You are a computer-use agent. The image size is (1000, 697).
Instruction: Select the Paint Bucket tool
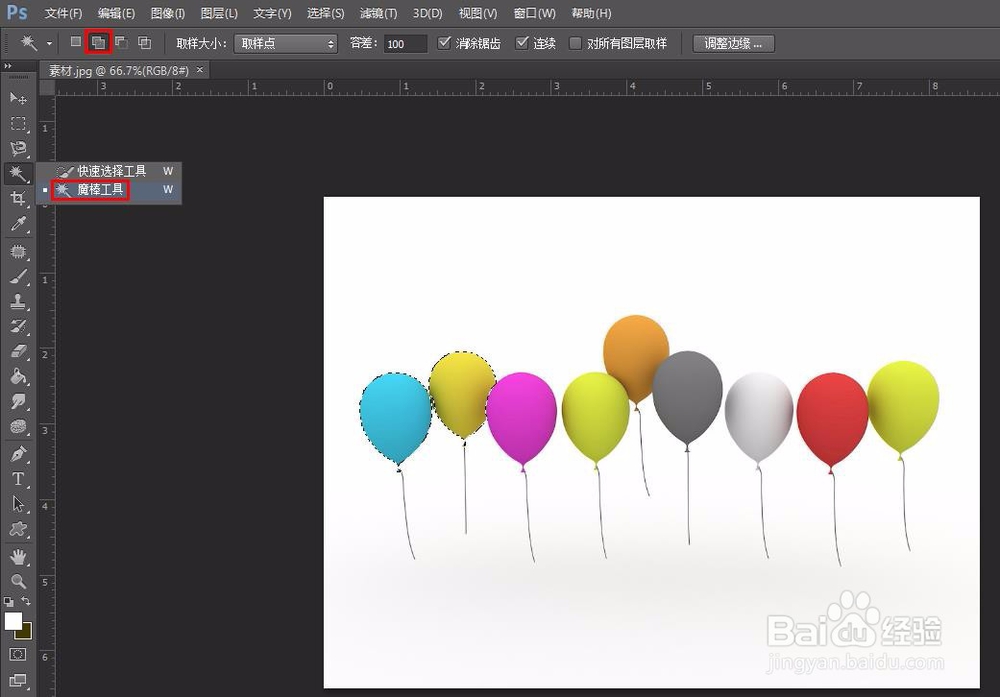18,376
